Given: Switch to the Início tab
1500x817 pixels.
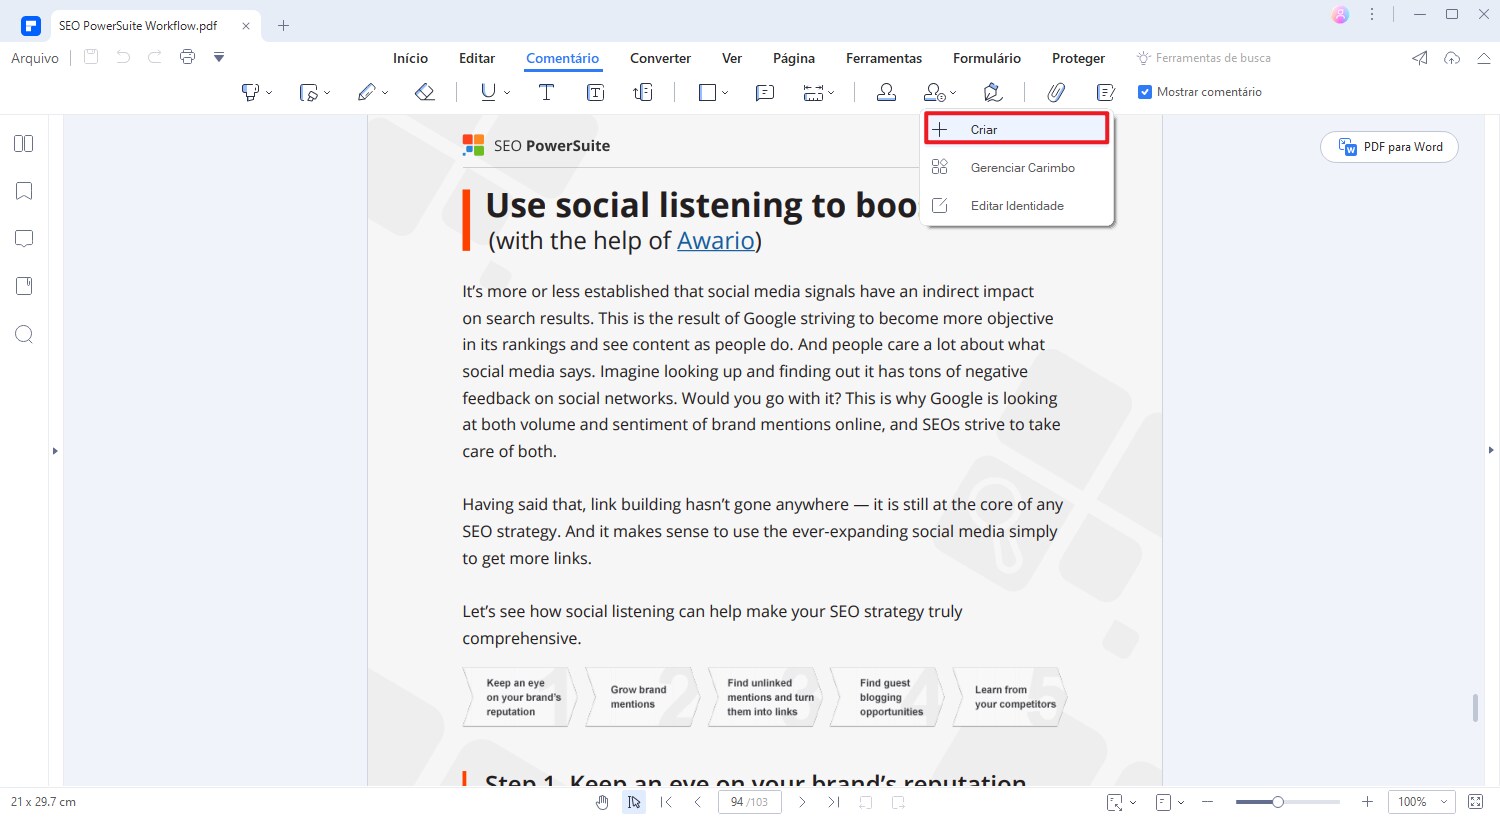Looking at the screenshot, I should 410,58.
